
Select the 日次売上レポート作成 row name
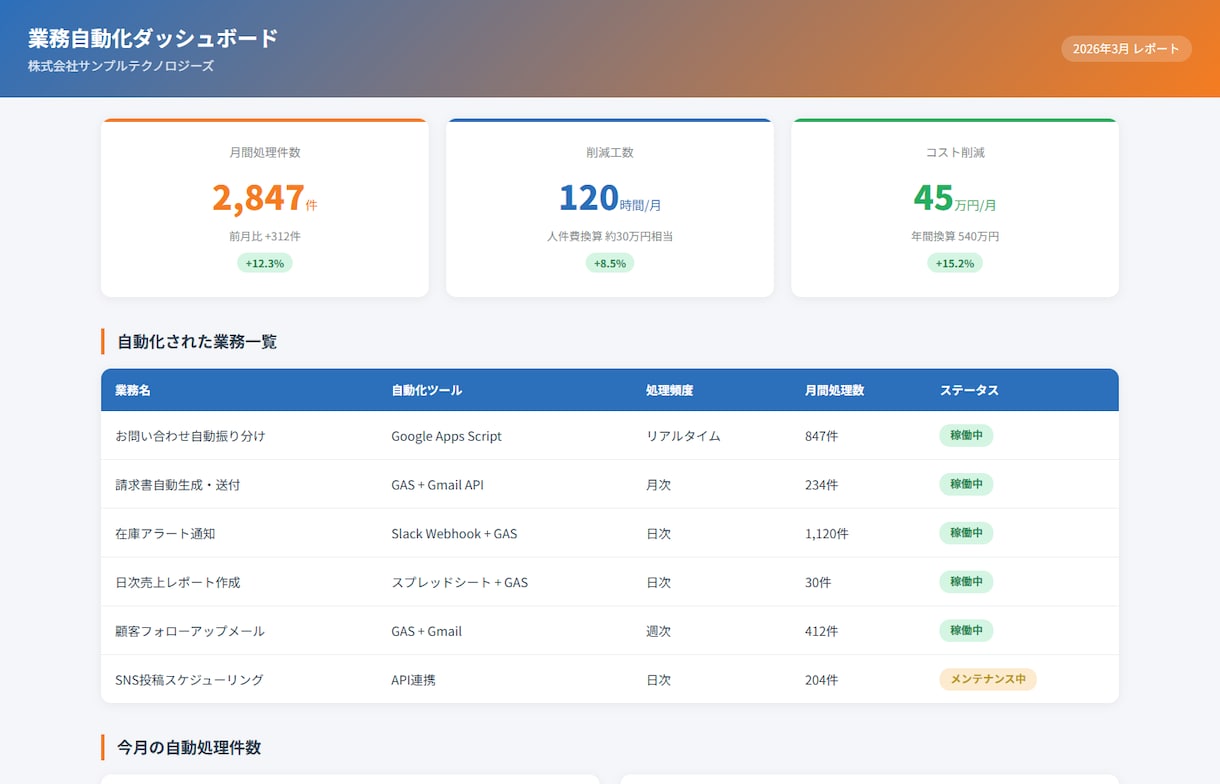[178, 582]
